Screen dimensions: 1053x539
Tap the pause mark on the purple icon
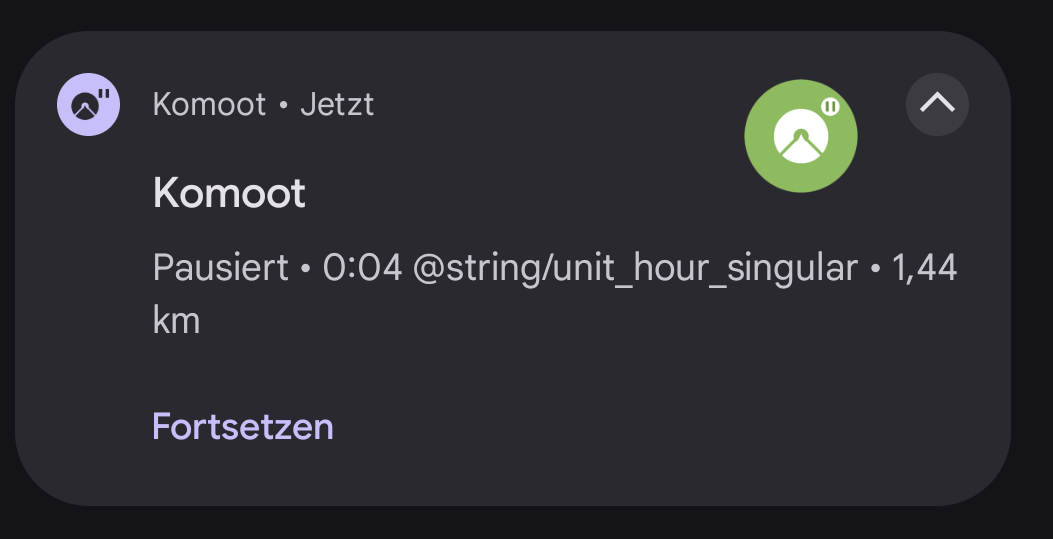[x=104, y=93]
